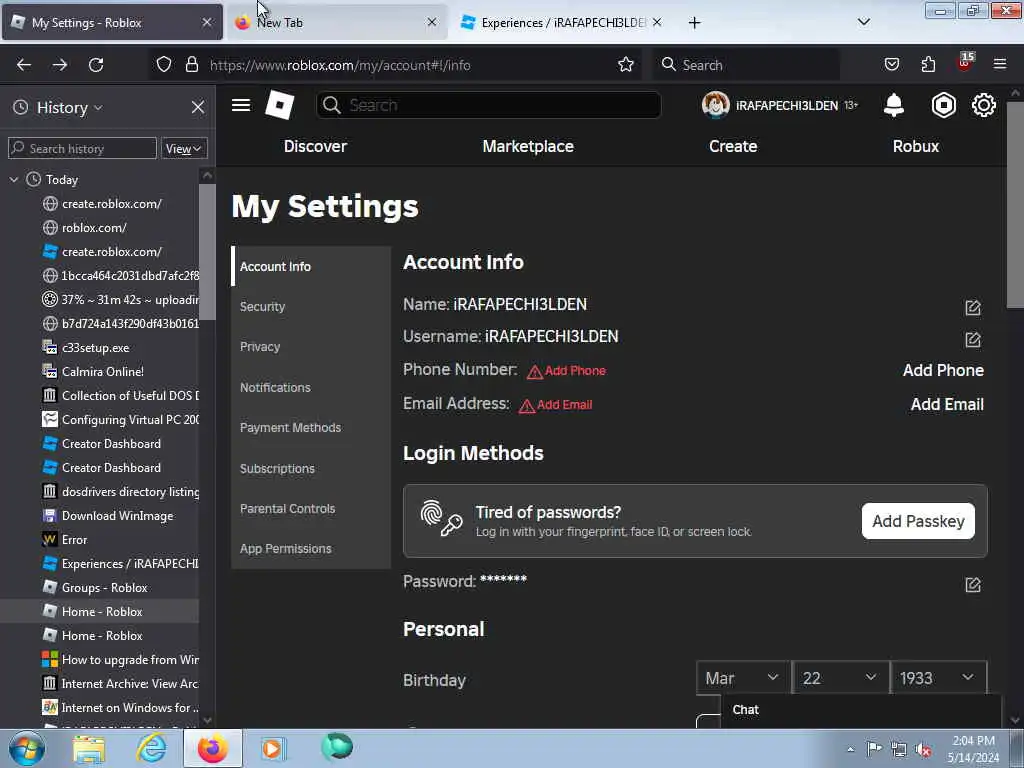Open the birthday month dropdown
The image size is (1024, 768).
pos(743,678)
